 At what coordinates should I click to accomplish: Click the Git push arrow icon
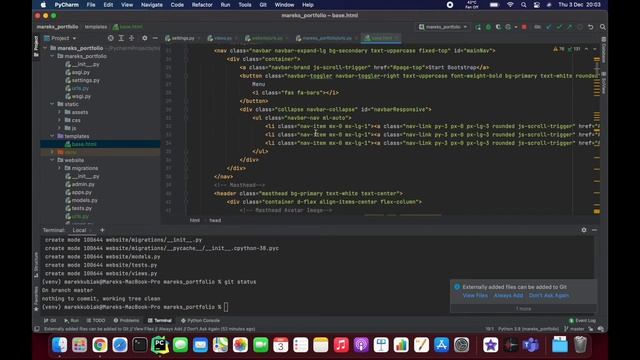(x=569, y=27)
